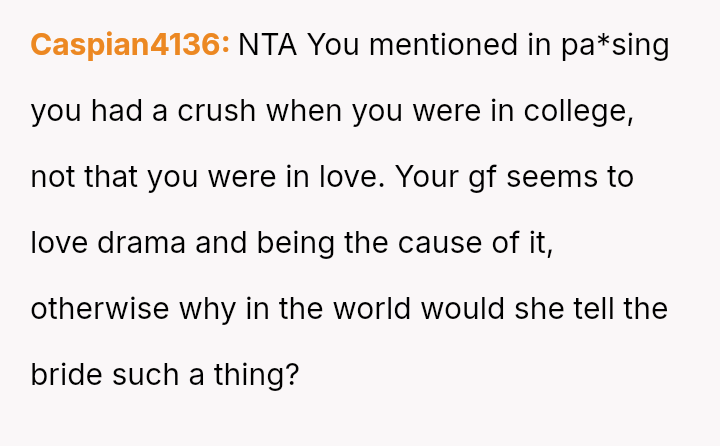
Task: Click the word 'bride'
Action: [64, 374]
